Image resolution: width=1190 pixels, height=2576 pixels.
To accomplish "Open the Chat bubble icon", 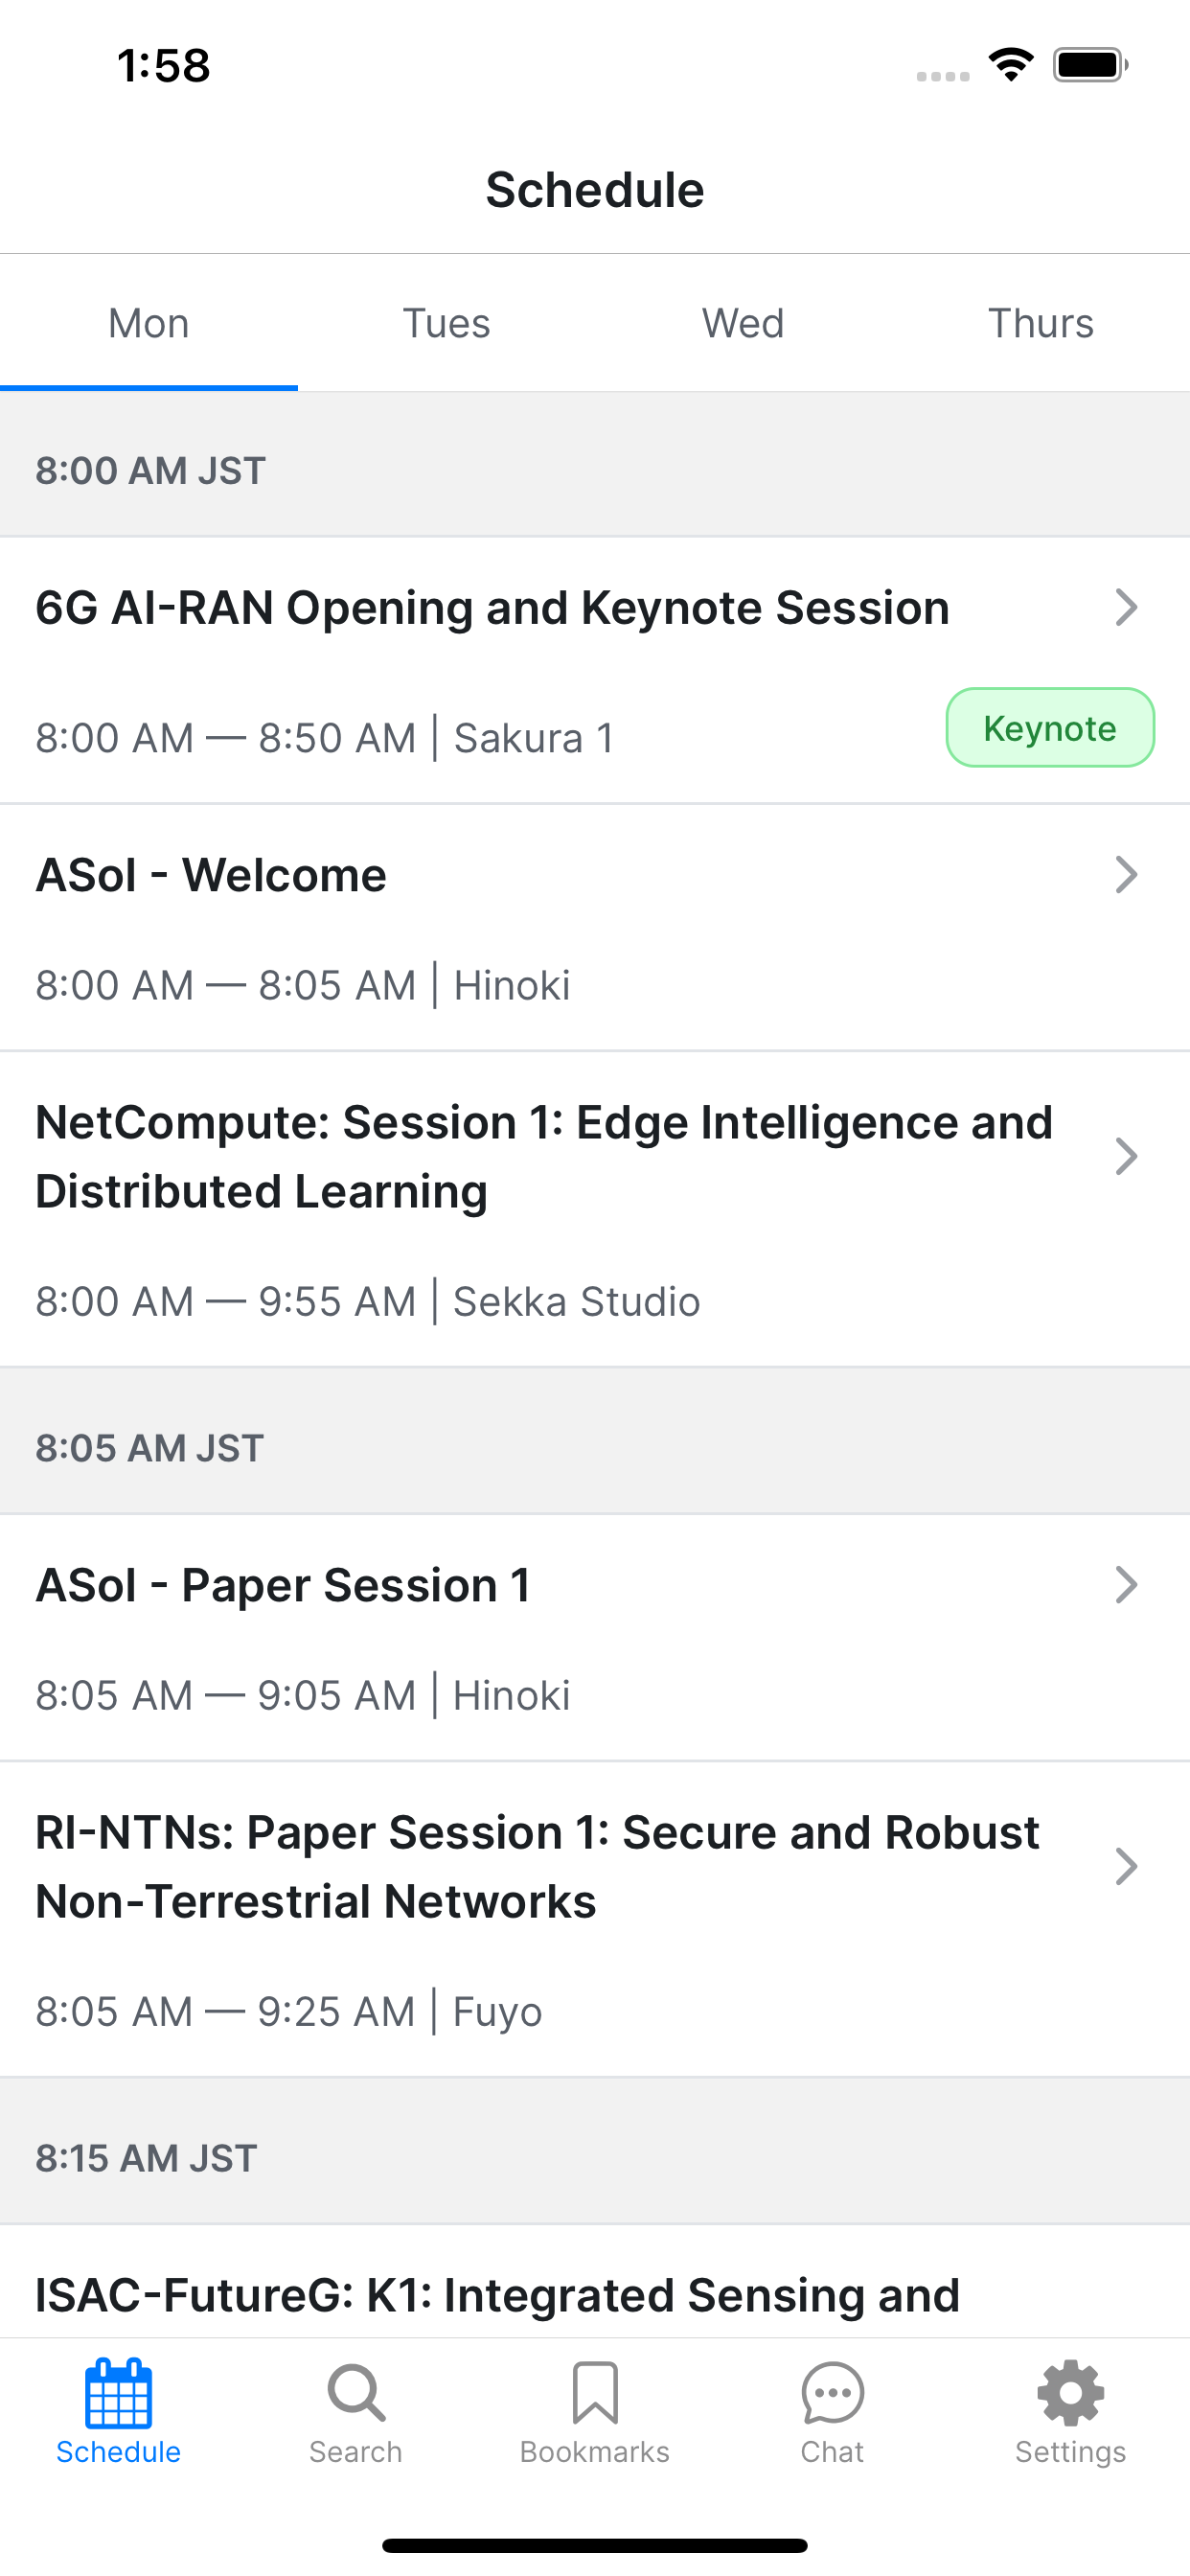I will pyautogui.click(x=832, y=2393).
